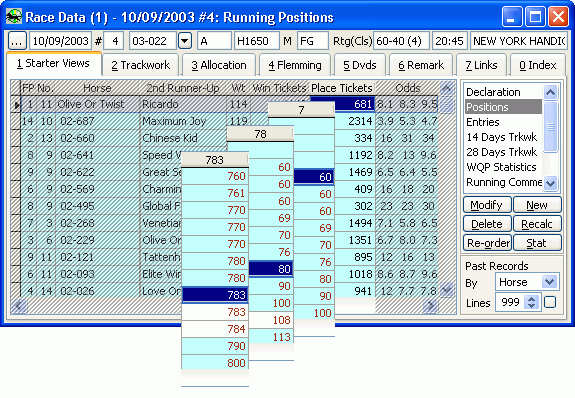
Task: Click views list scroll down arrow
Action: pyautogui.click(x=550, y=183)
